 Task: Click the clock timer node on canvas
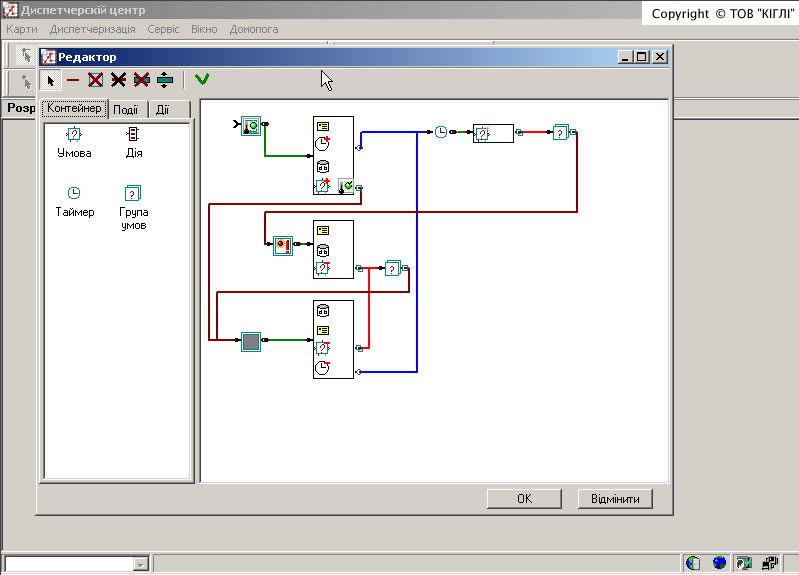(441, 131)
